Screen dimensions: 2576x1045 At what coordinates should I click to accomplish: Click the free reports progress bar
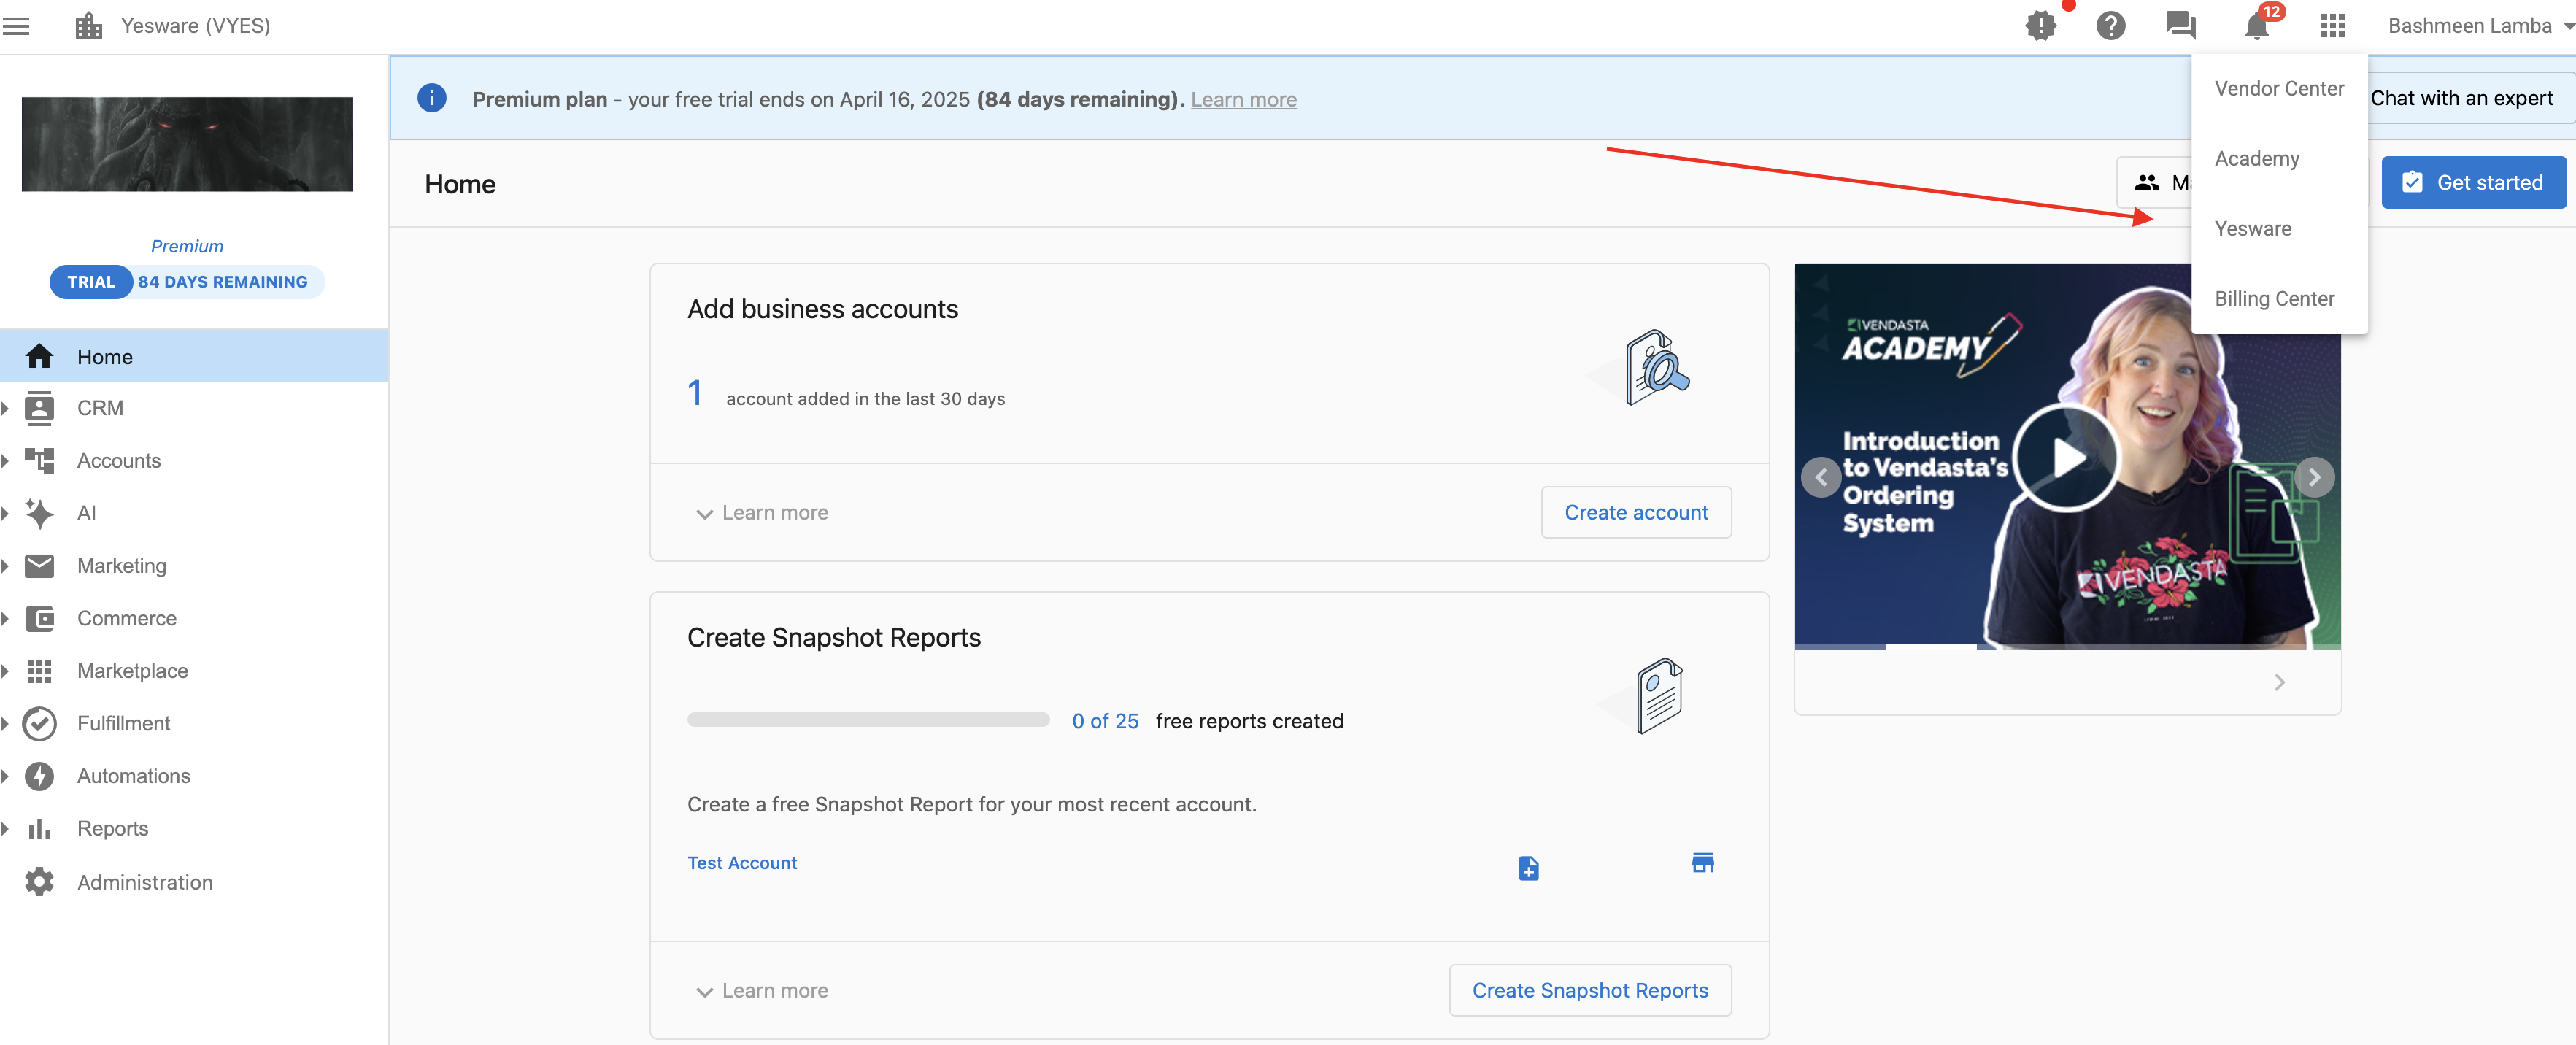tap(868, 720)
